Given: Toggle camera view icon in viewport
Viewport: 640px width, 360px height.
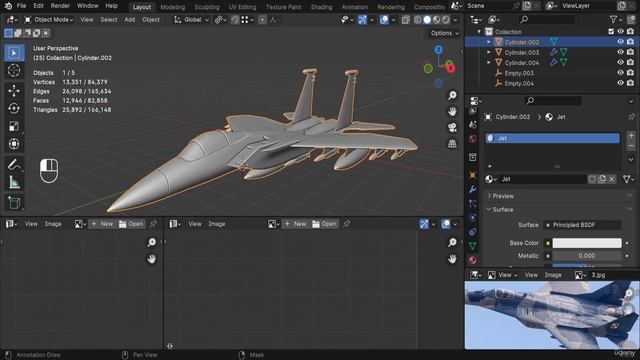Looking at the screenshot, I should click(x=452, y=127).
